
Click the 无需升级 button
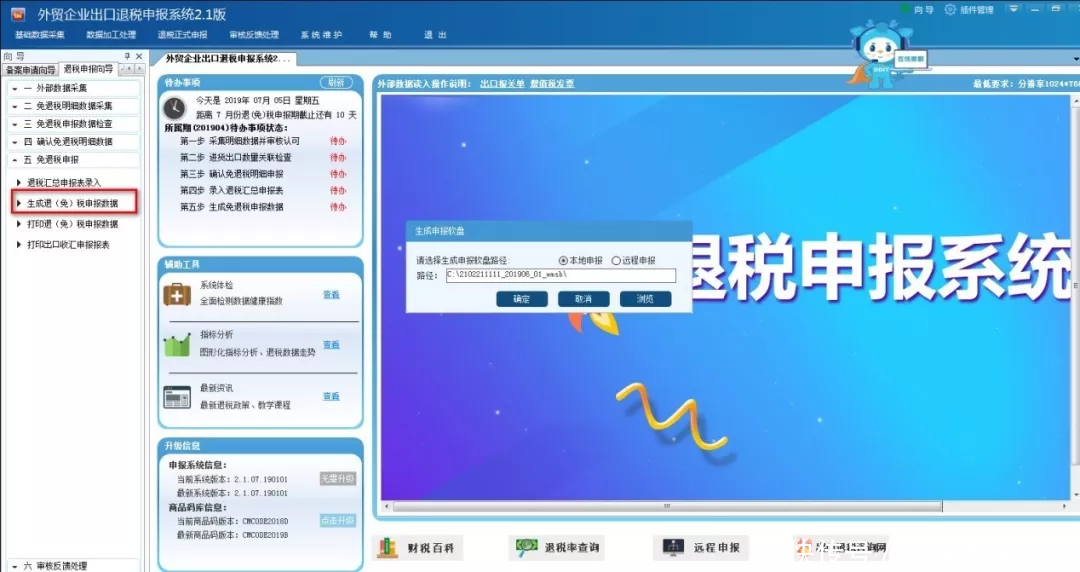pyautogui.click(x=338, y=478)
